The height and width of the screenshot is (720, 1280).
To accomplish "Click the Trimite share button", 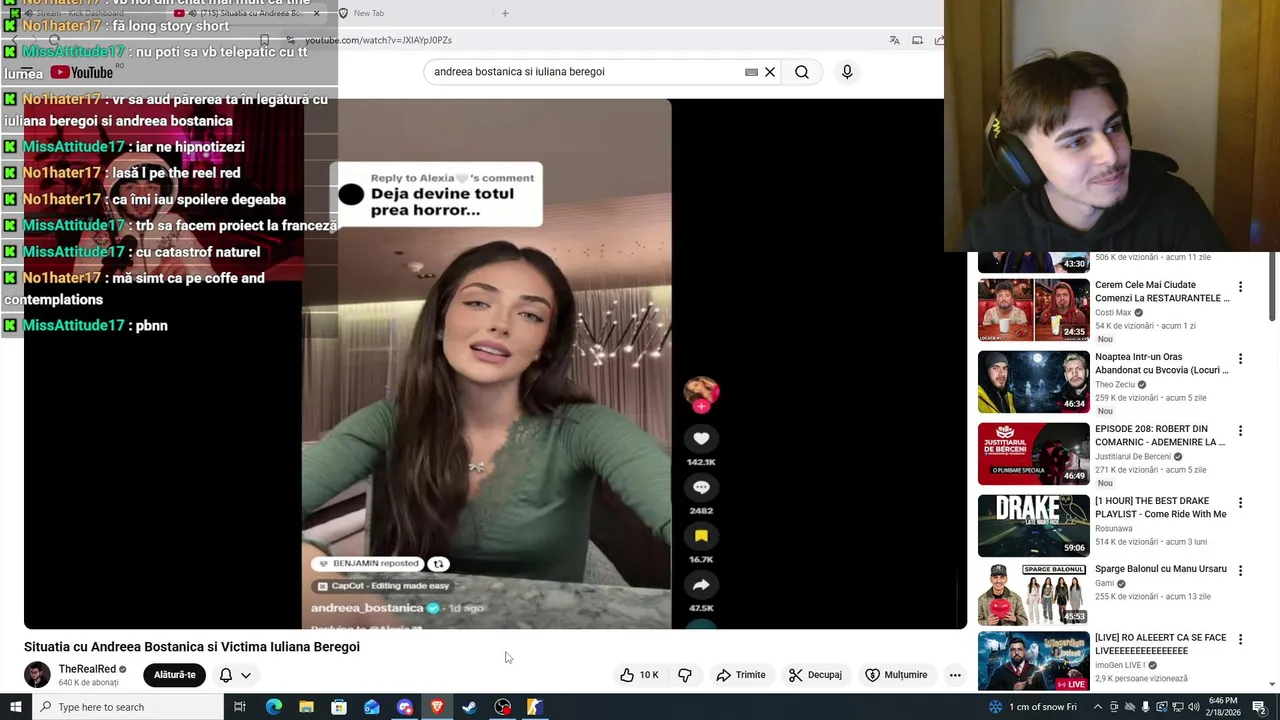I will pyautogui.click(x=741, y=675).
